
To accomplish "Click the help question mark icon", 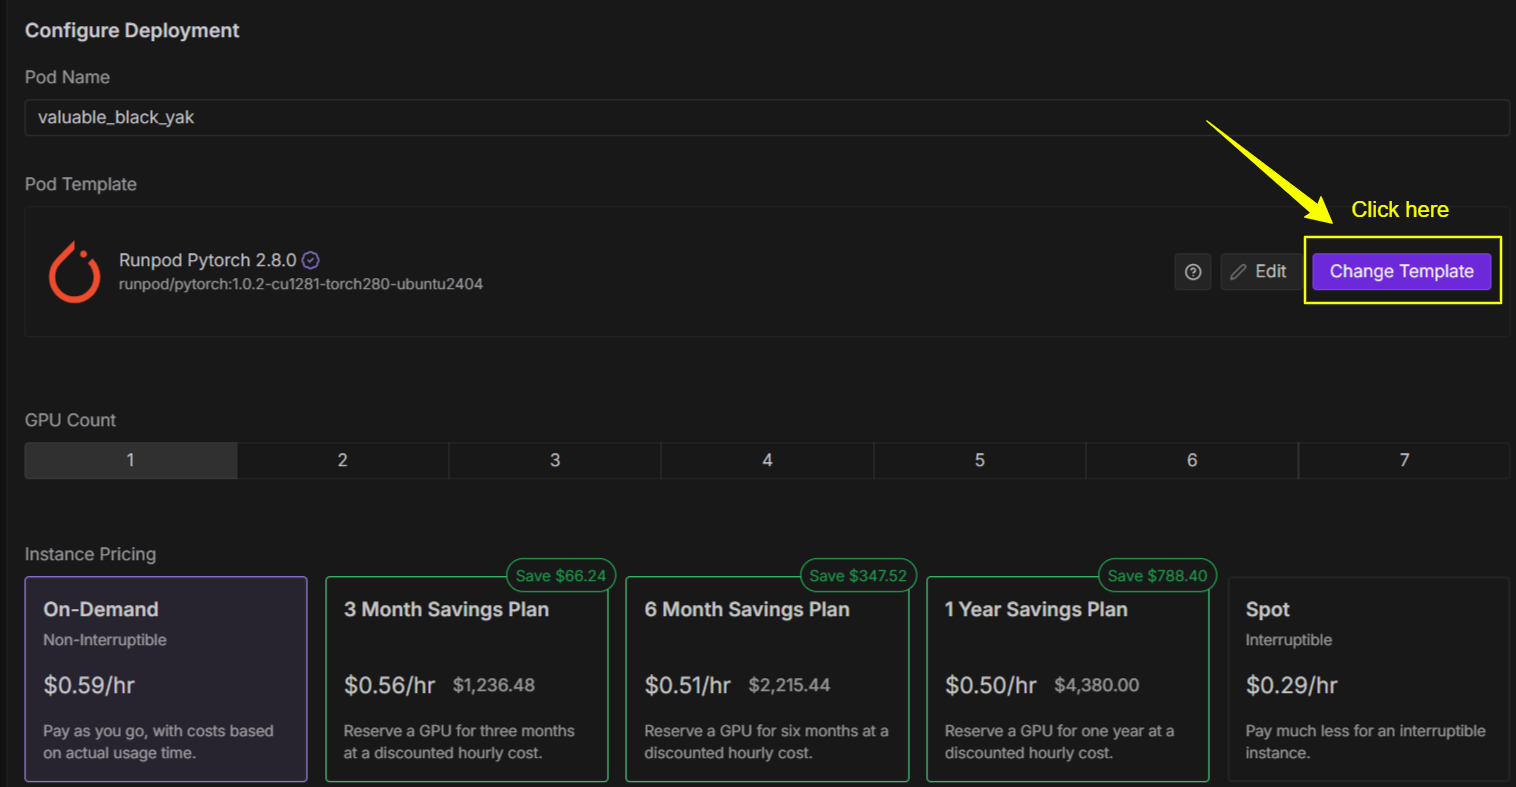I will point(1192,272).
